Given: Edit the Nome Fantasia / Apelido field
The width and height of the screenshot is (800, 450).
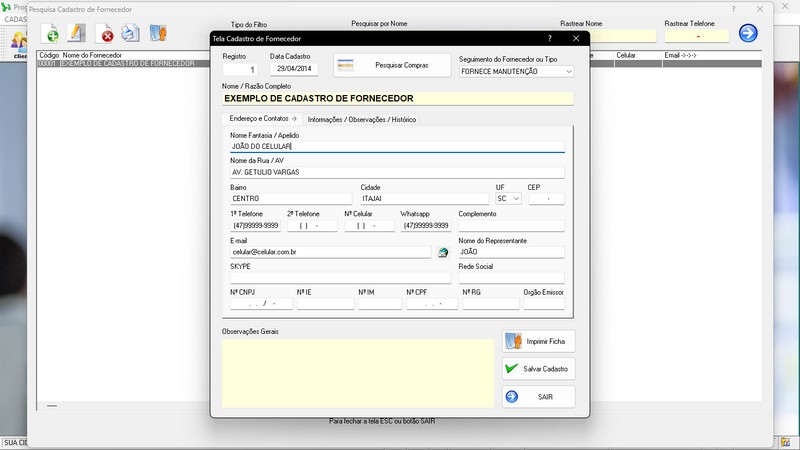Looking at the screenshot, I should [397, 146].
